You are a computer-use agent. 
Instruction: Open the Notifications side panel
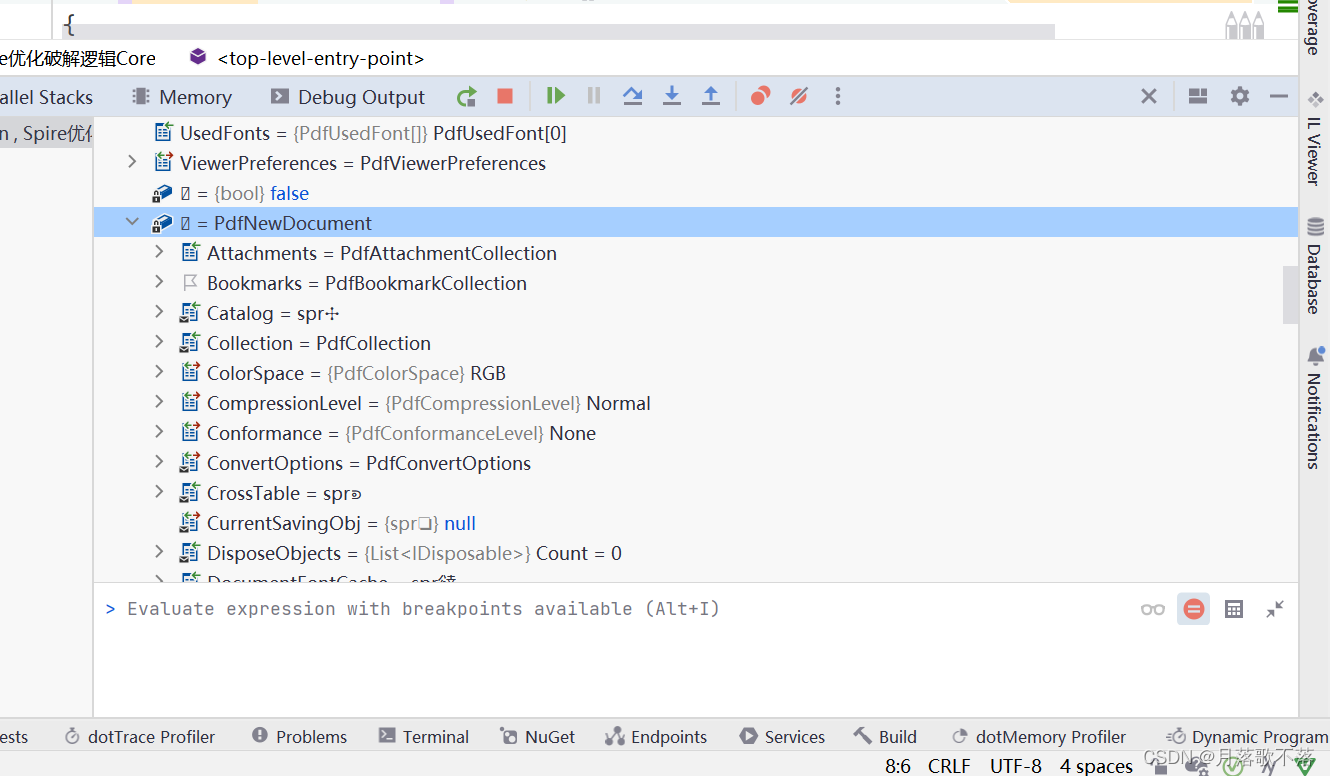click(1314, 407)
